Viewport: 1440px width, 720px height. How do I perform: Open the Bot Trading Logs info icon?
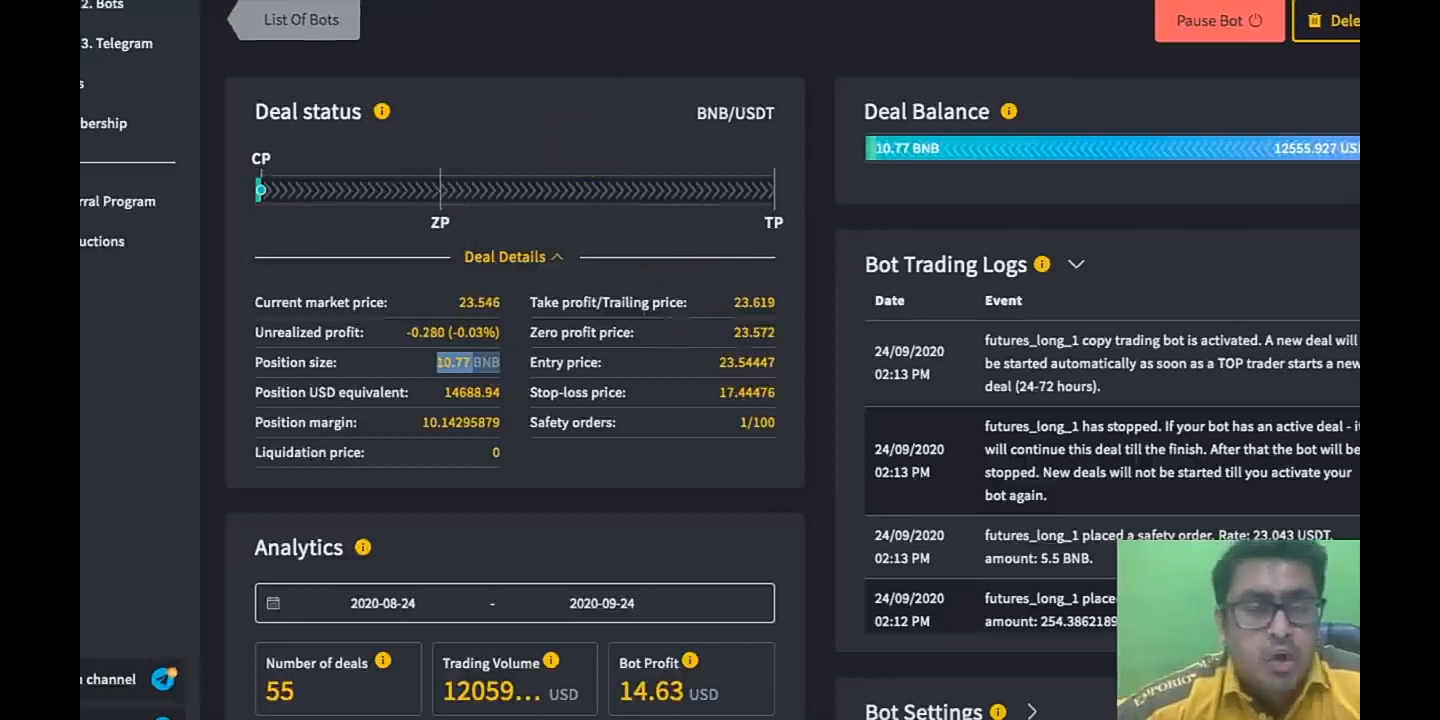(x=1042, y=264)
